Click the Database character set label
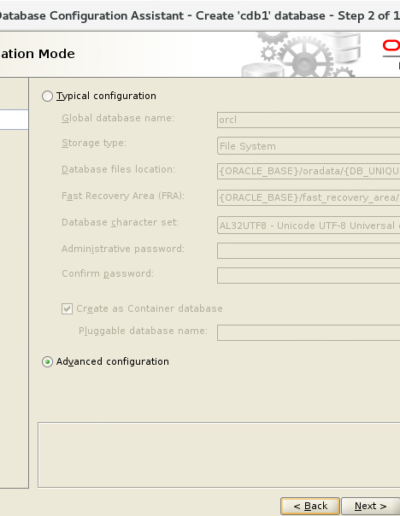Screen dimensions: 400x516 pos(120,222)
